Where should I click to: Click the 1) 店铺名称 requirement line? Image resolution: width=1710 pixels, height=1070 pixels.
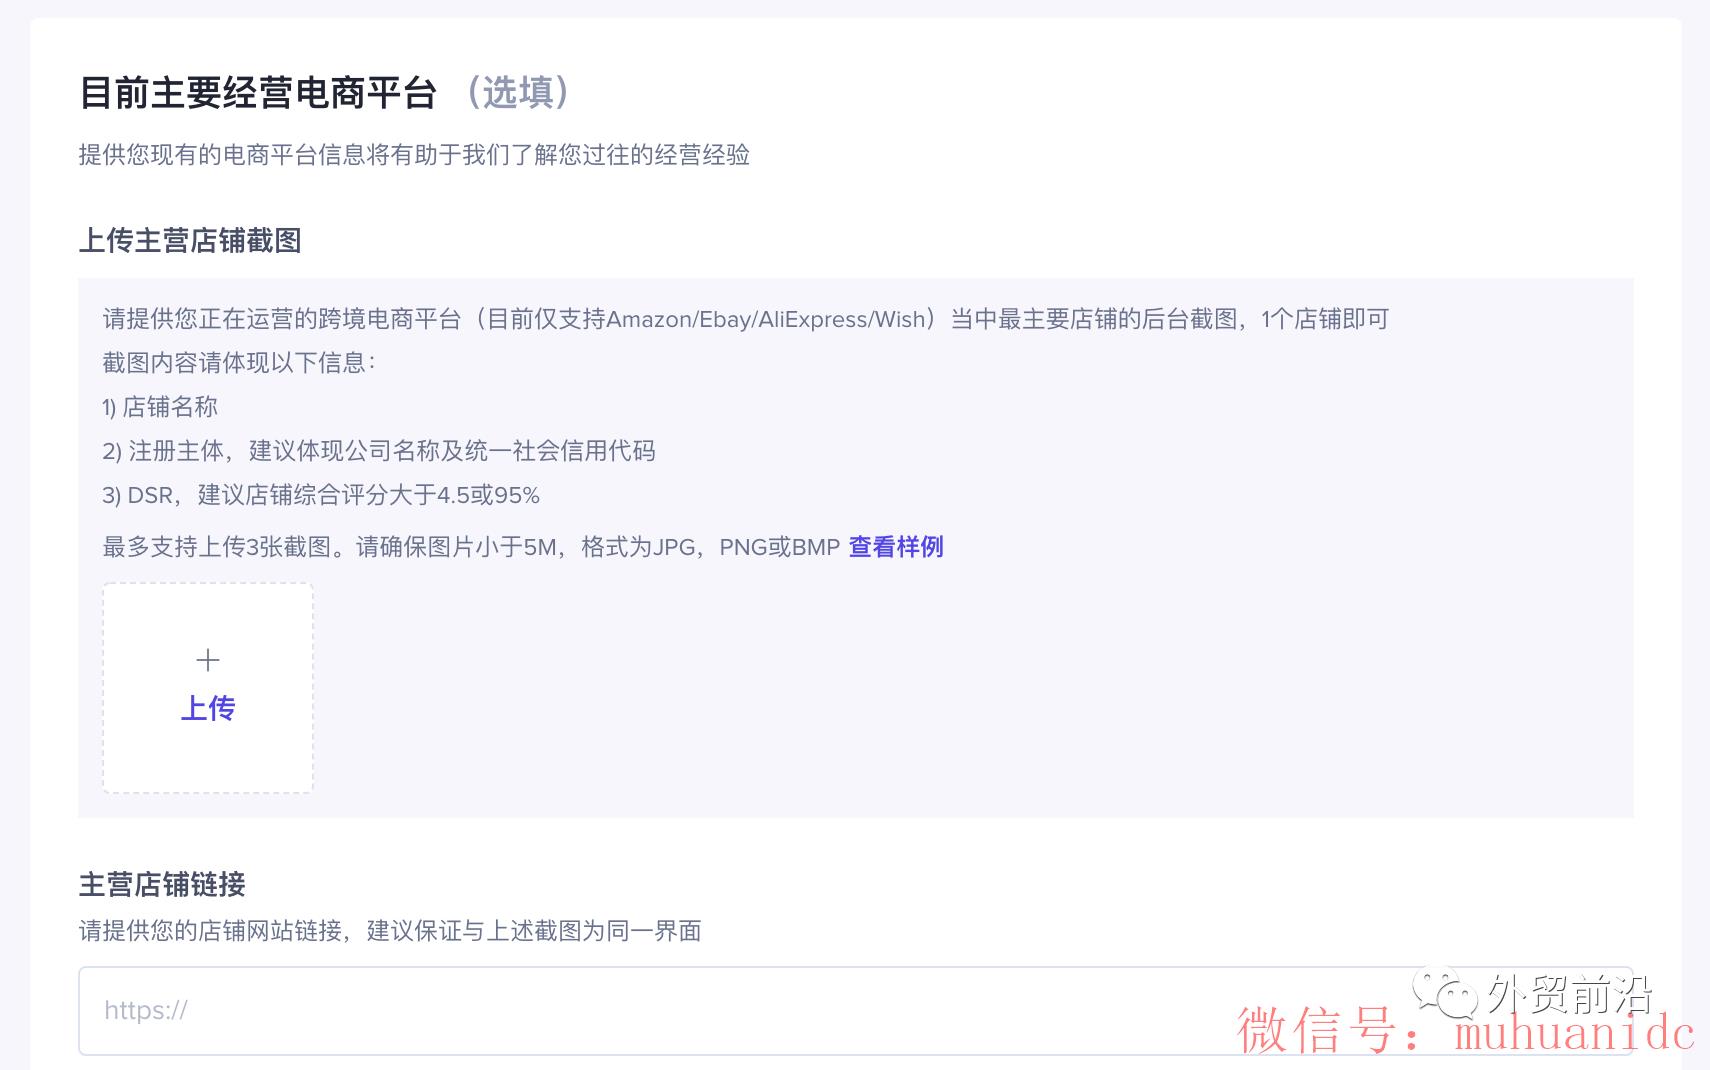point(160,407)
